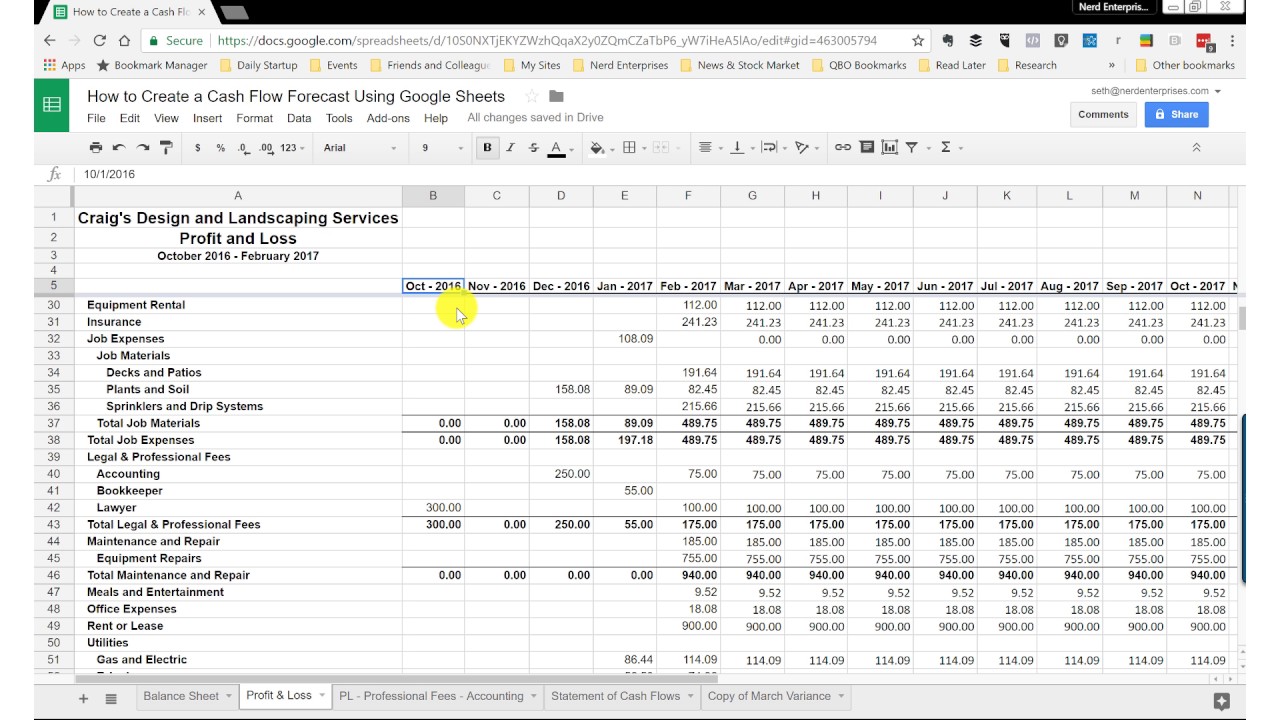
Task: Decrease the number of decimal places
Action: coord(243,147)
